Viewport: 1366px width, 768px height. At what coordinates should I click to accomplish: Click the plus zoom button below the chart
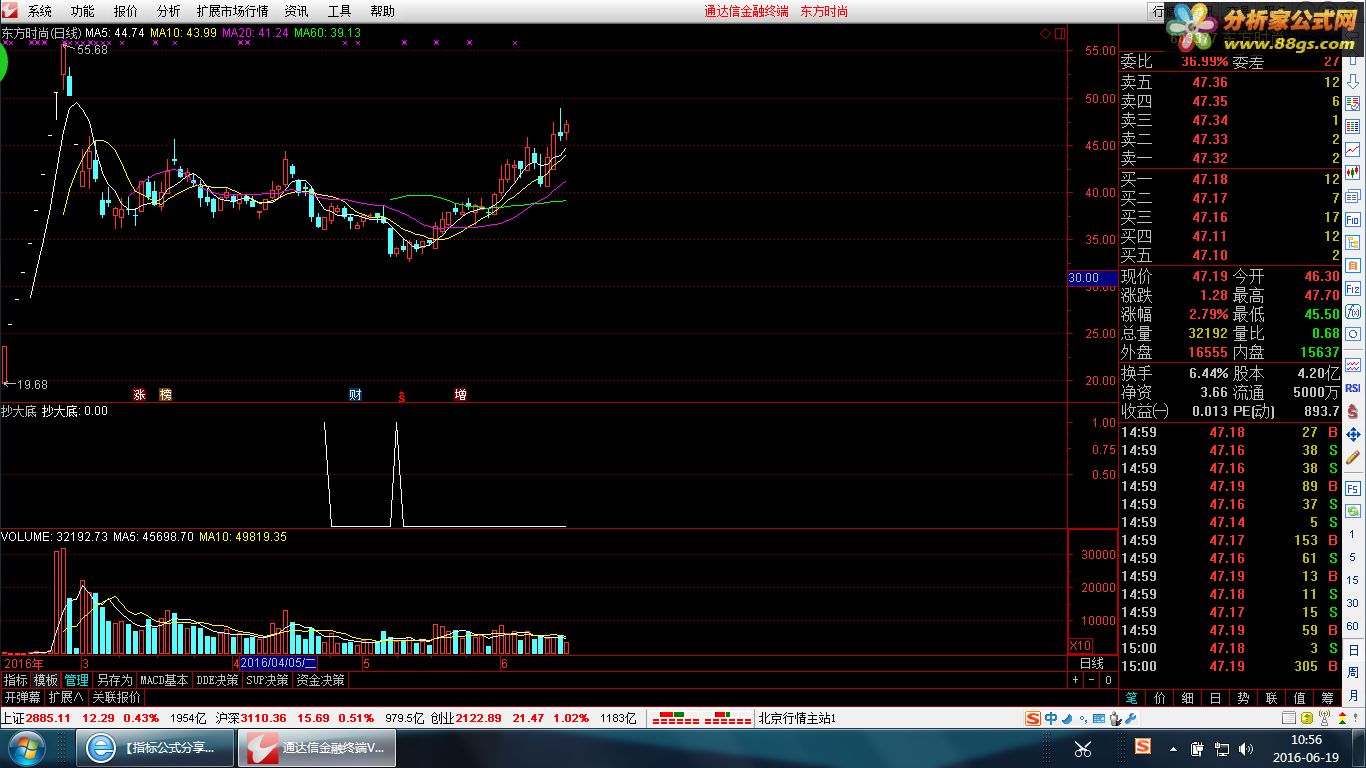click(1075, 680)
